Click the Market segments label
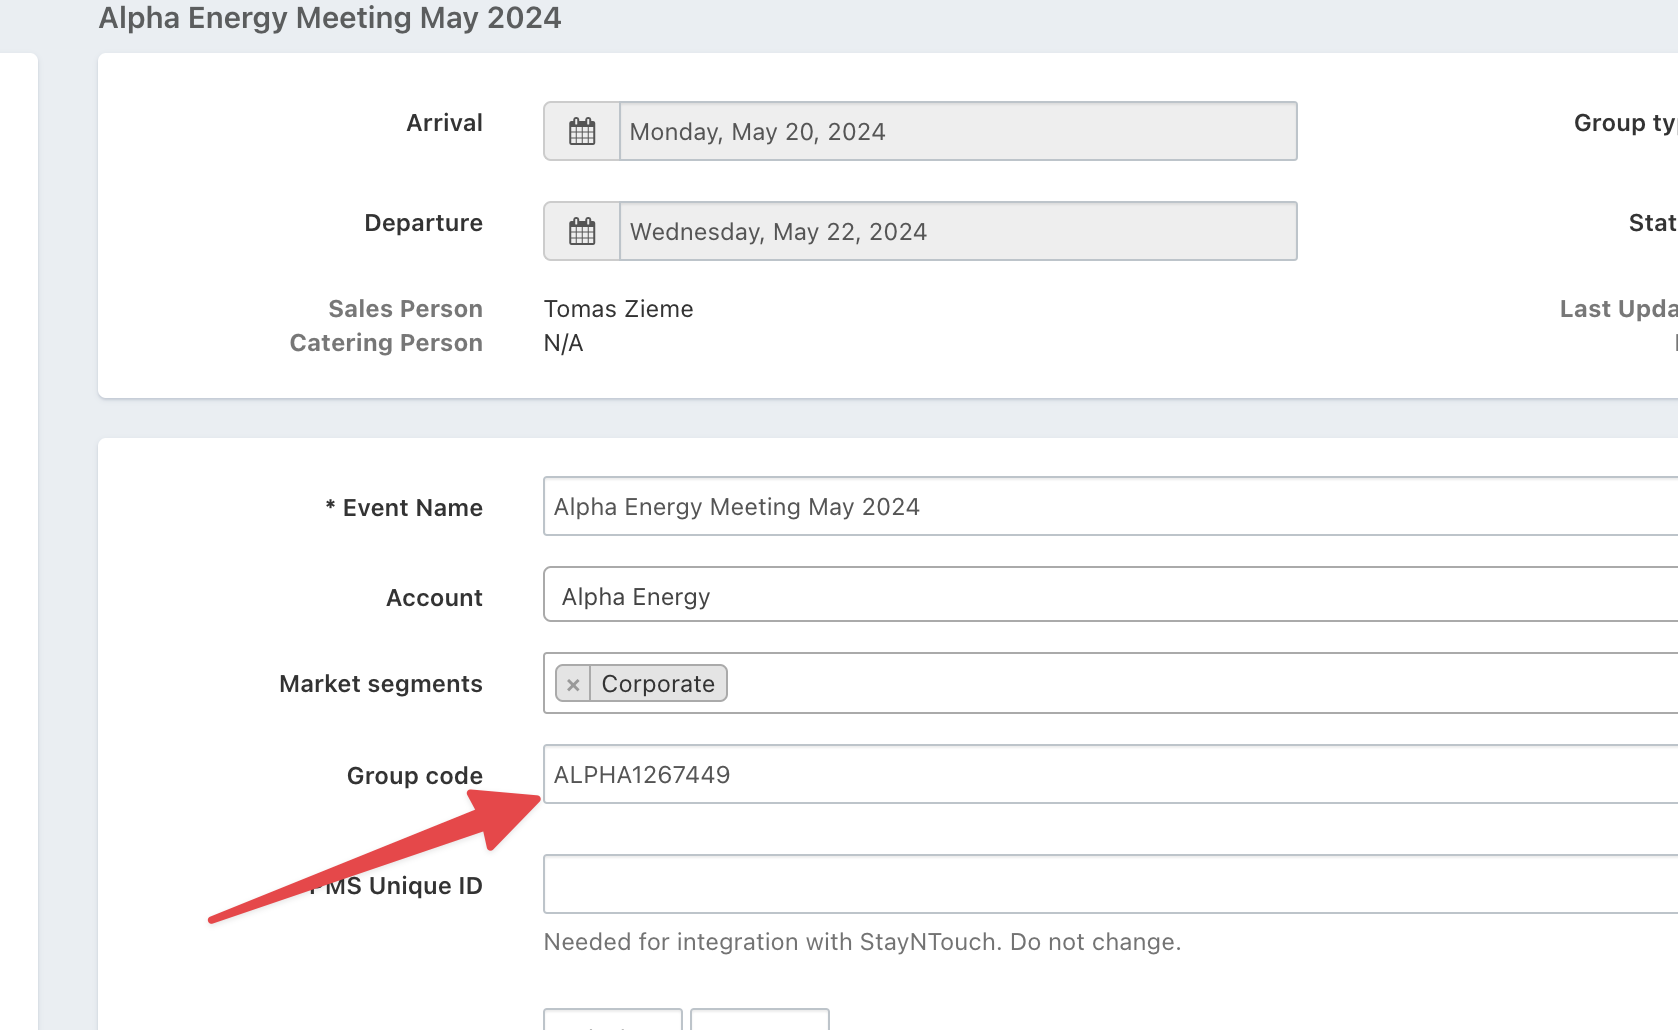This screenshot has width=1678, height=1030. click(x=381, y=684)
